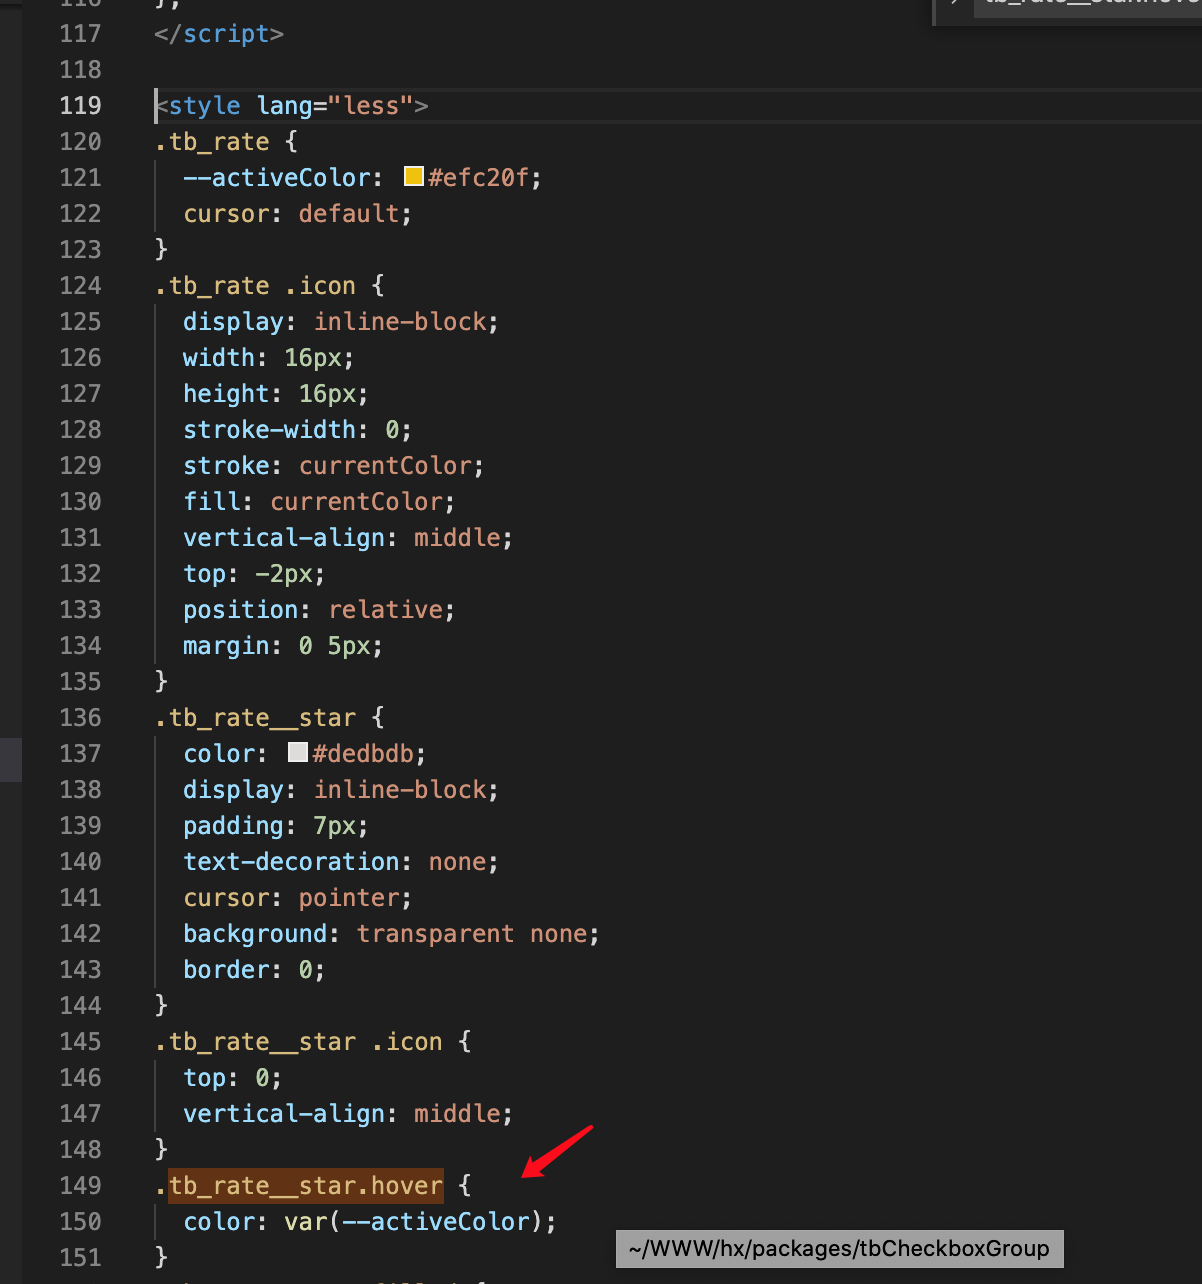Select the .tb_rate .icon selector on line 124
This screenshot has width=1202, height=1284.
coord(254,285)
